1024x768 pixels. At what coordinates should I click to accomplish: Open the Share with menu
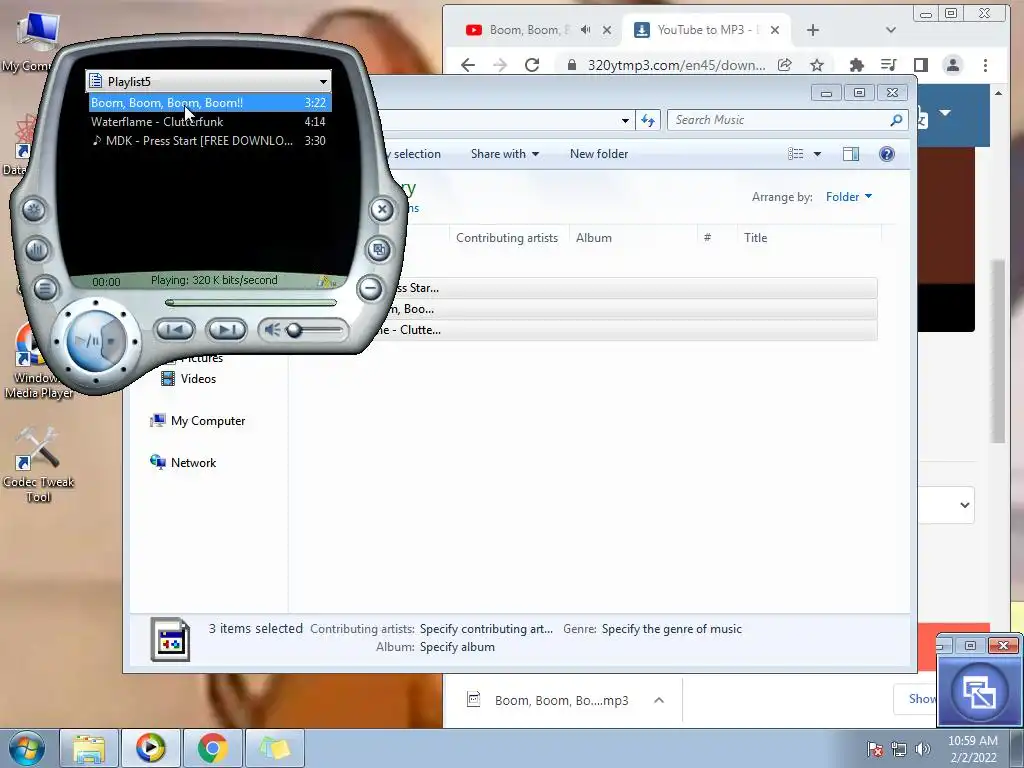[x=505, y=154]
